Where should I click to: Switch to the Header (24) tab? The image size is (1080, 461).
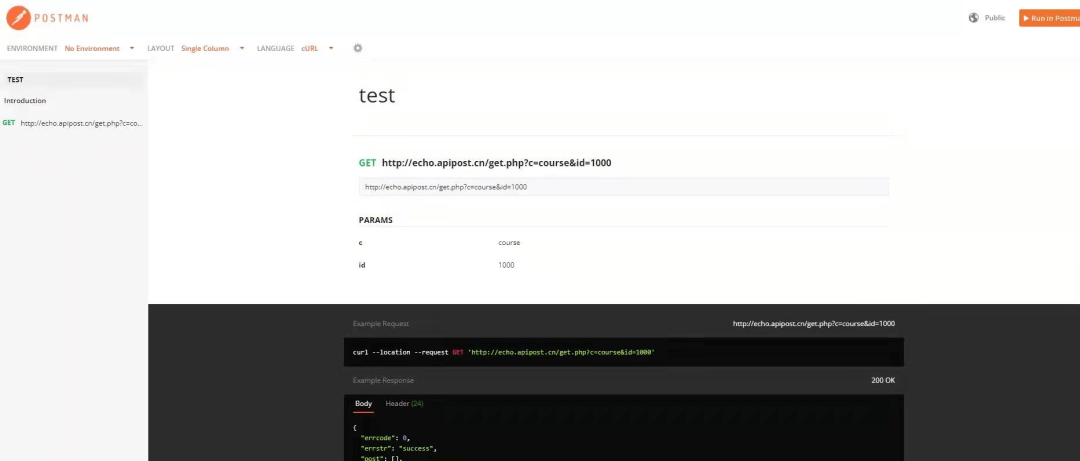[x=404, y=403]
